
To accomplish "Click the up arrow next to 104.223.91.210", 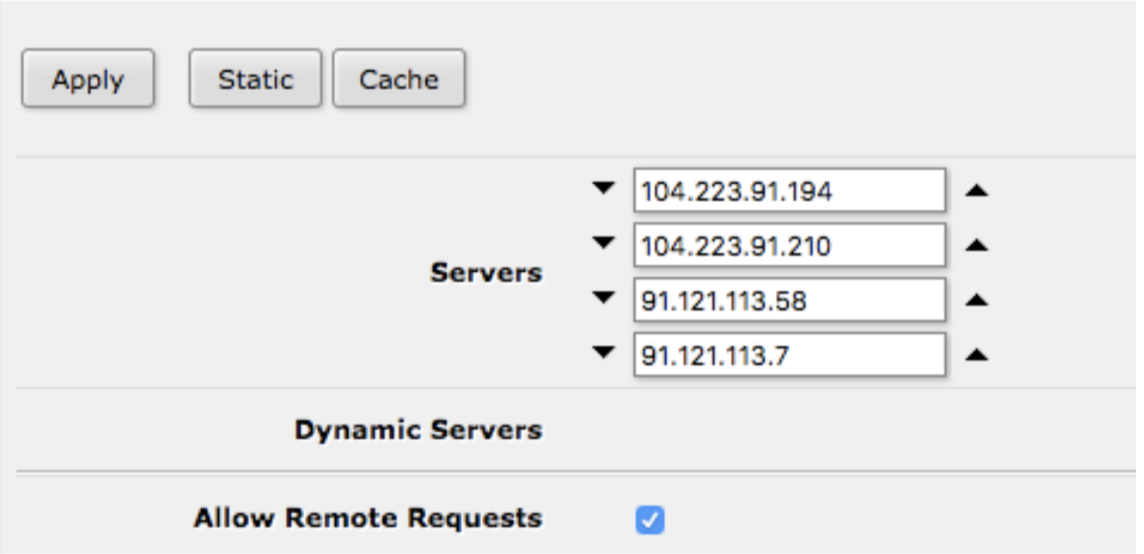I will coord(976,246).
